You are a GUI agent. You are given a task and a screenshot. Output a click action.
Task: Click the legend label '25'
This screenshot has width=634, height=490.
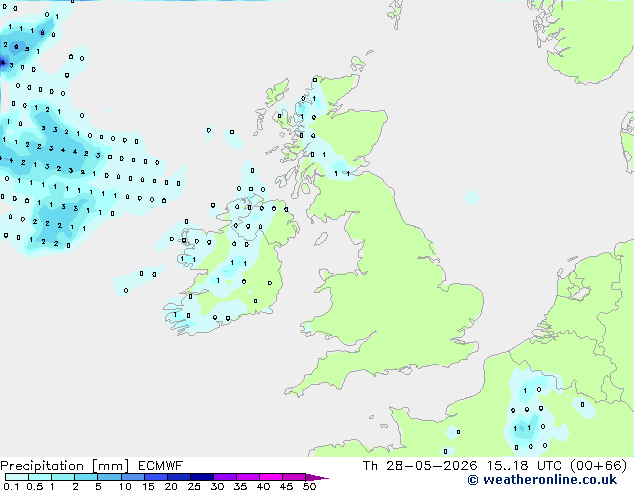point(194,486)
